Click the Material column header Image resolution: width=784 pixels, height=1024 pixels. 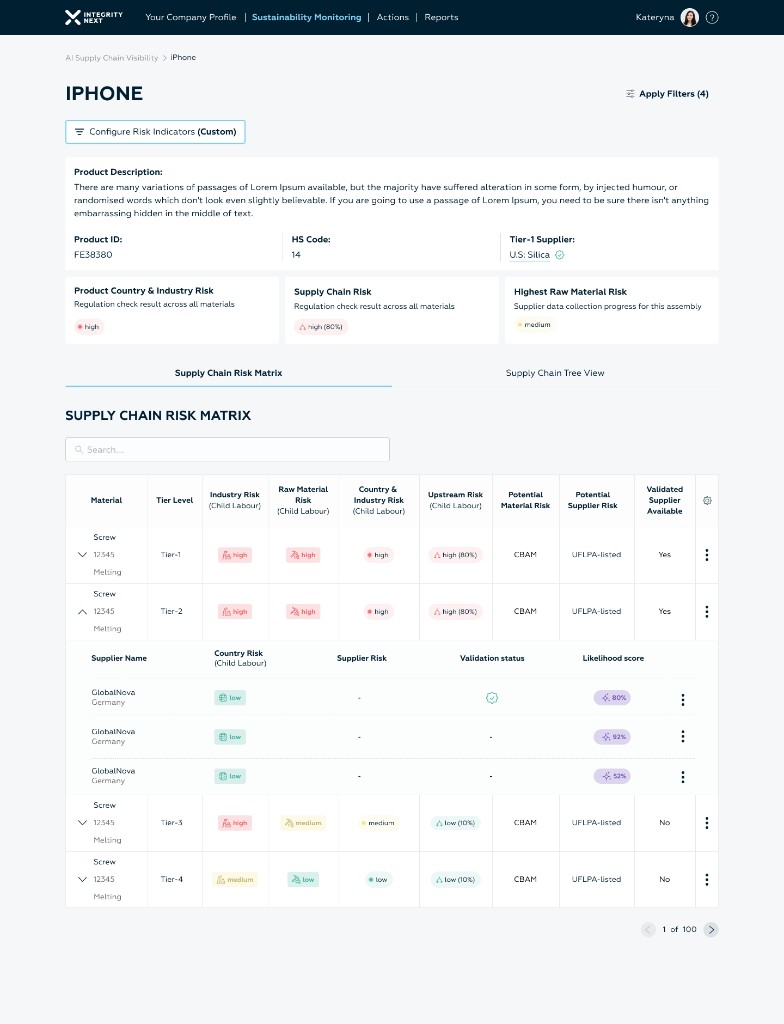[106, 500]
